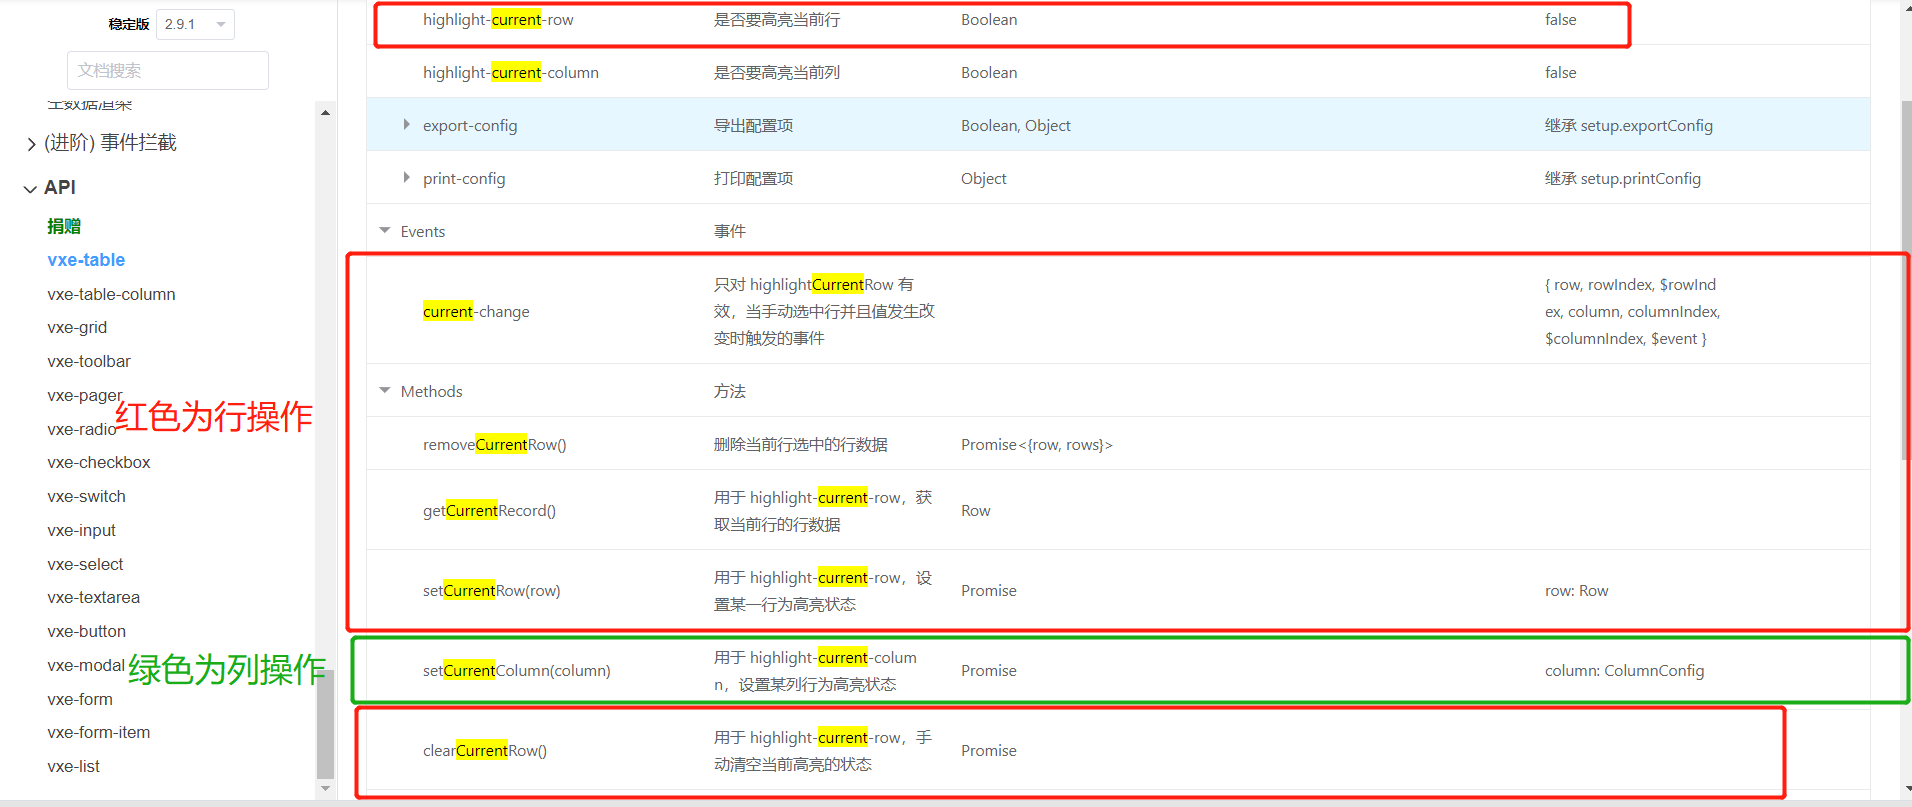The image size is (1912, 807).
Task: Open vxe-input documentation
Action: coord(82,530)
